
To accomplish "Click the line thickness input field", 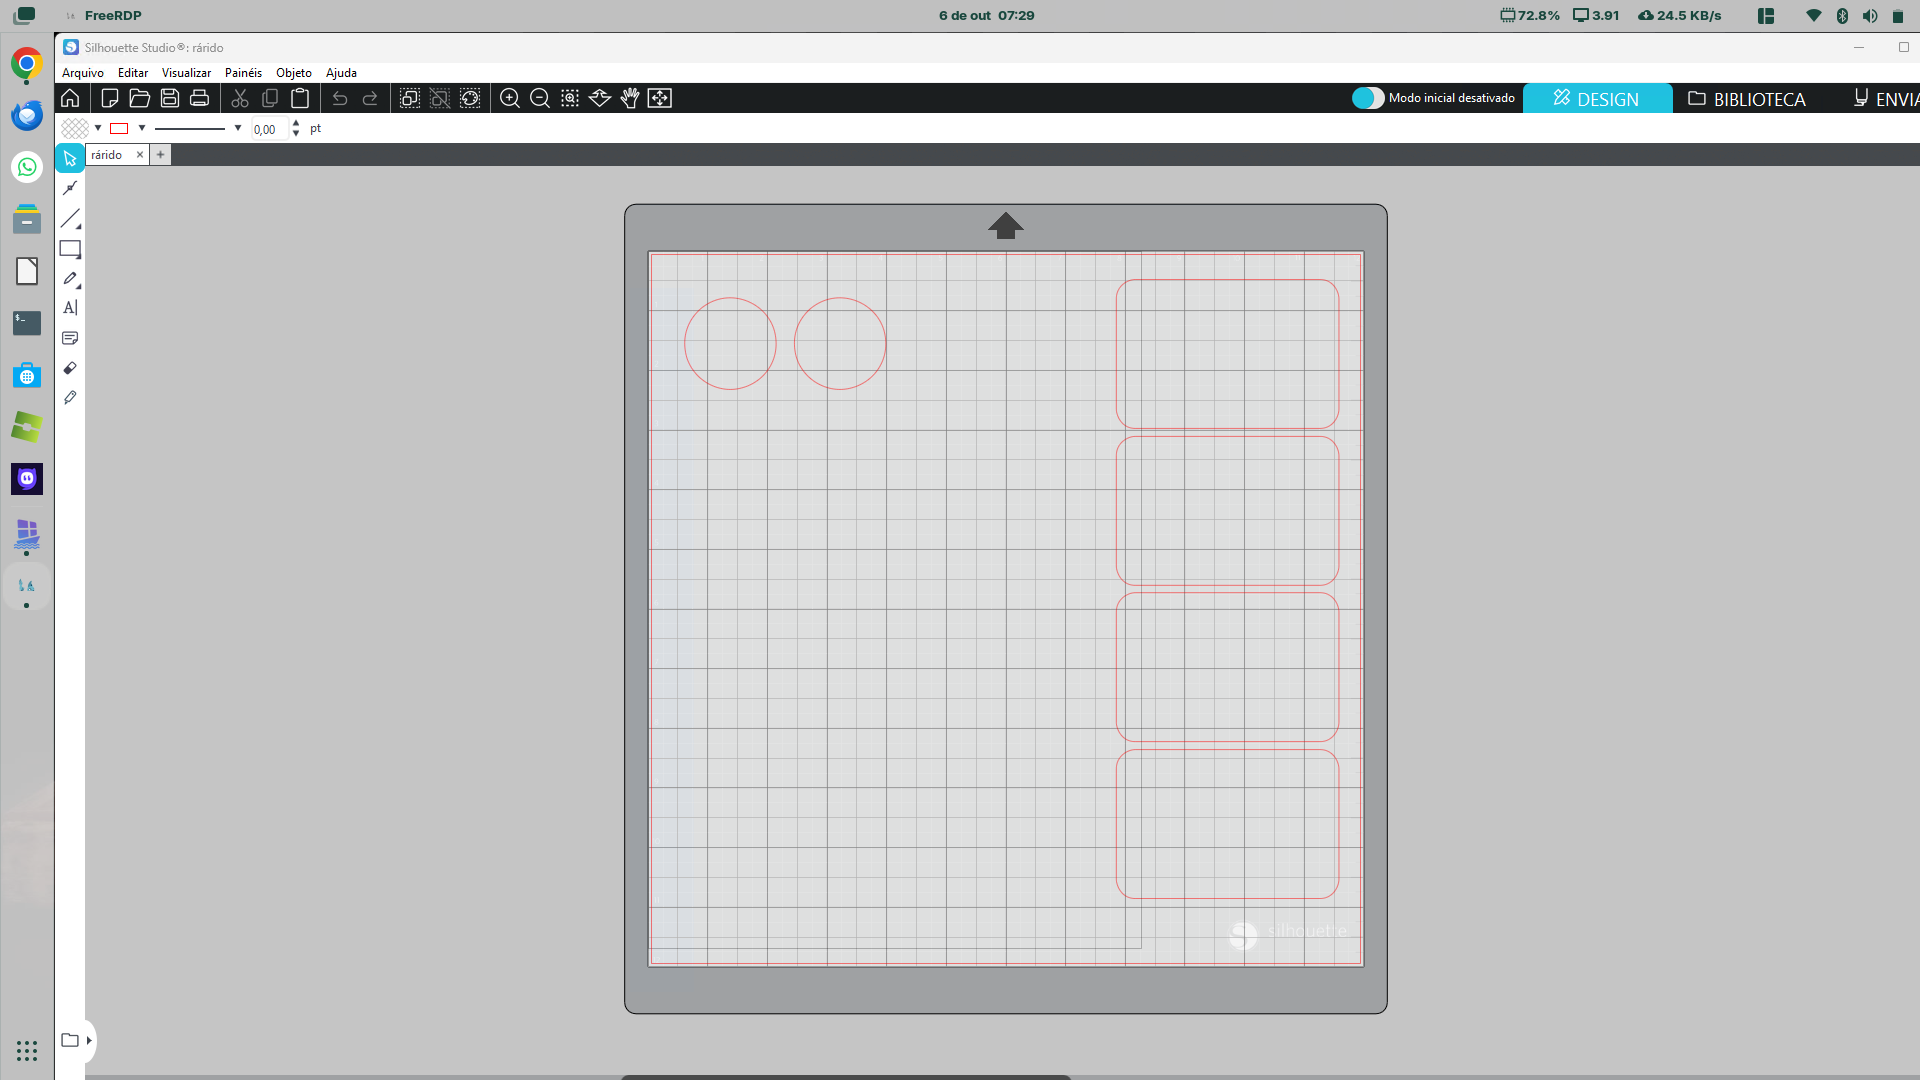I will (268, 129).
